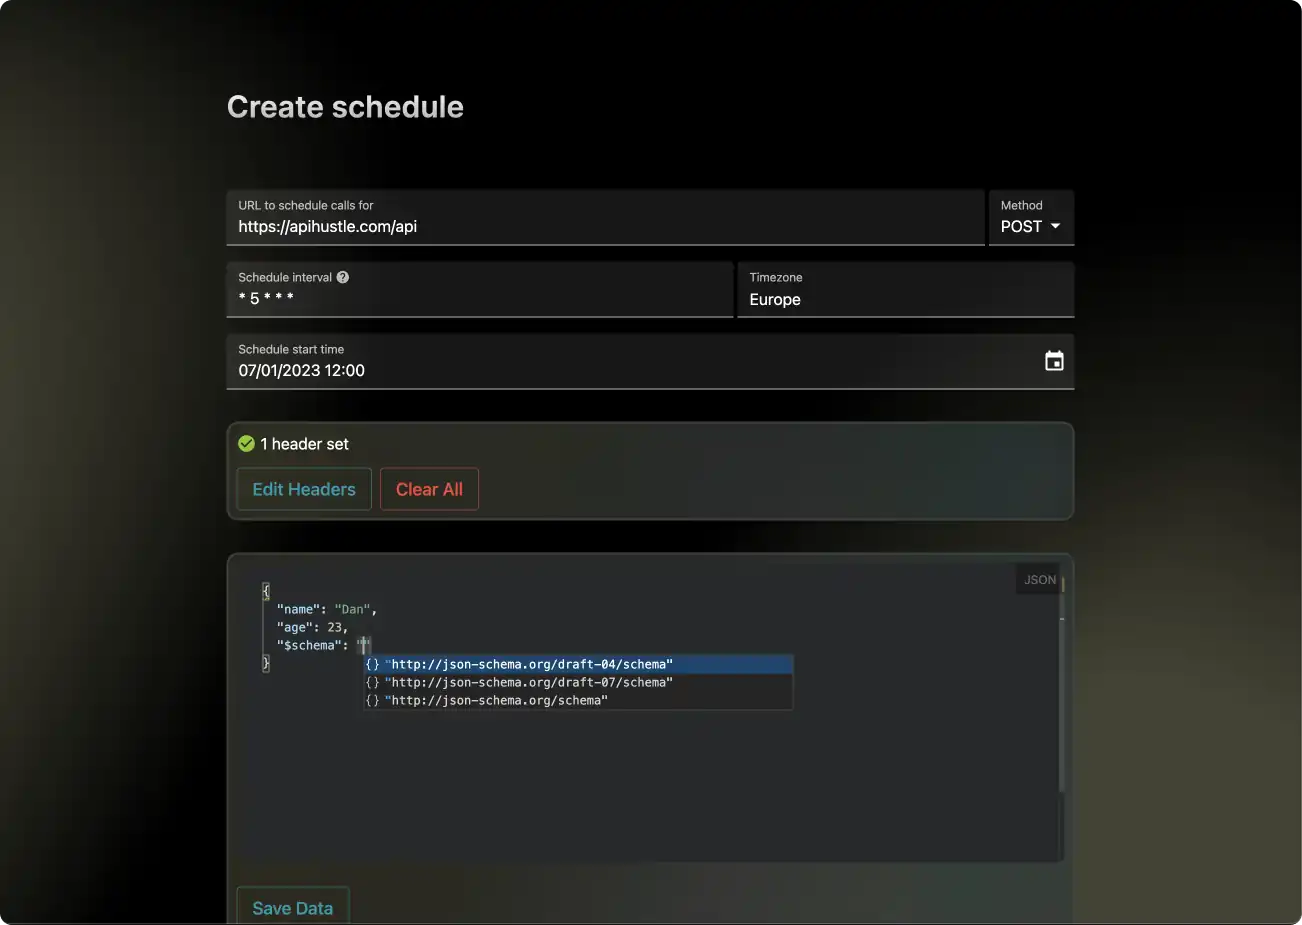Open the calendar picker for Schedule start time

(x=1054, y=361)
